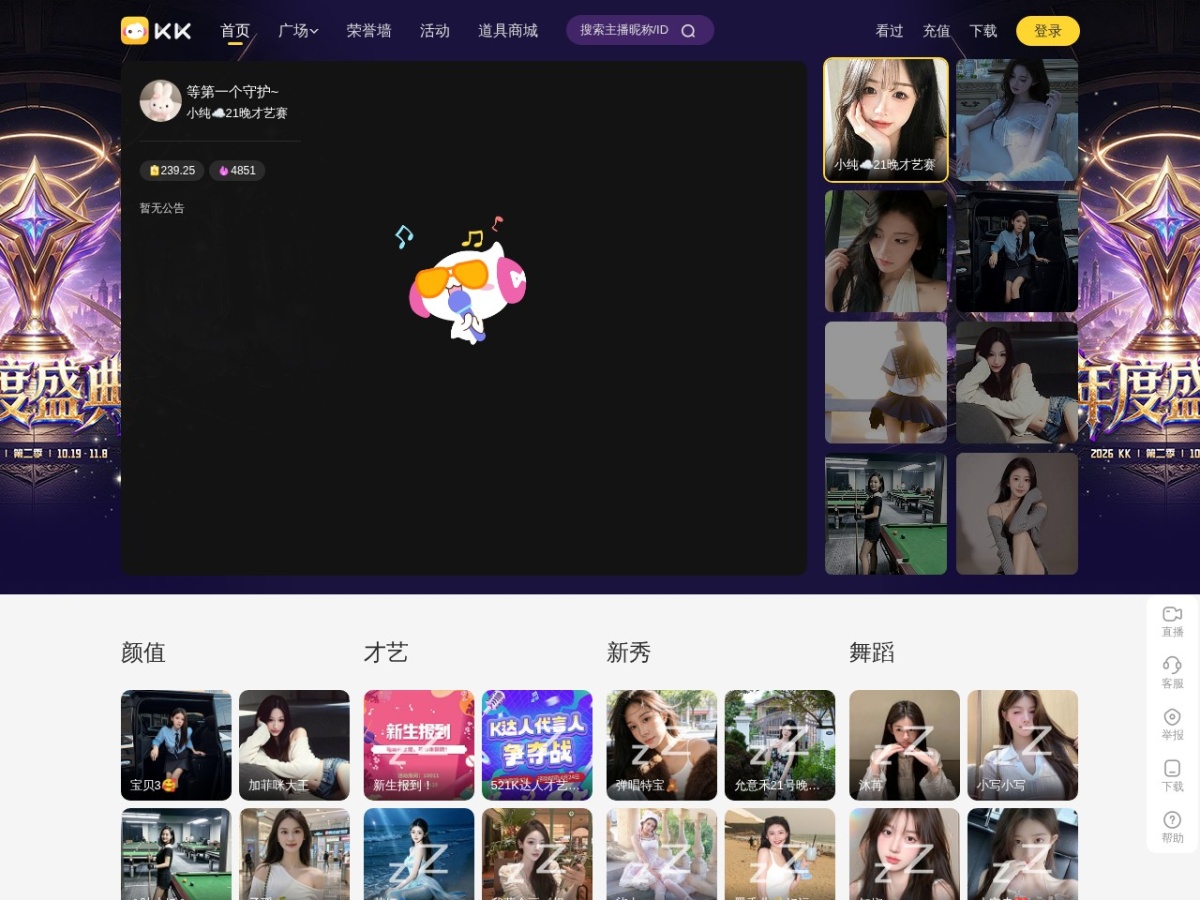
Task: Open the 宝贝3 stream card
Action: pos(176,745)
